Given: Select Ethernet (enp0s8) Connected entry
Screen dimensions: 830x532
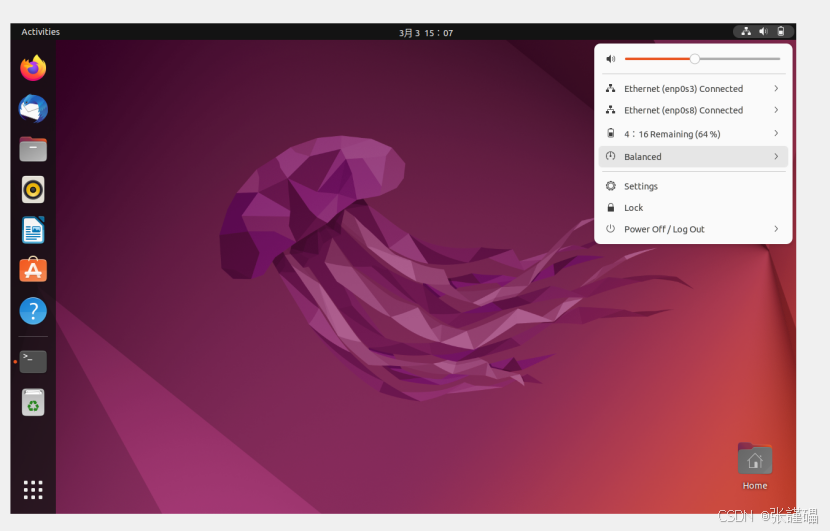Looking at the screenshot, I should pyautogui.click(x=693, y=110).
